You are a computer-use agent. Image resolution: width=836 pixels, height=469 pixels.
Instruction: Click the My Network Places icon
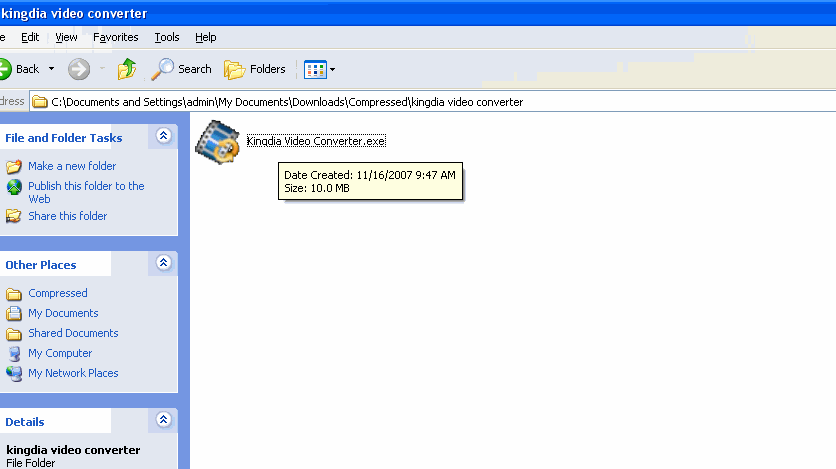14,373
